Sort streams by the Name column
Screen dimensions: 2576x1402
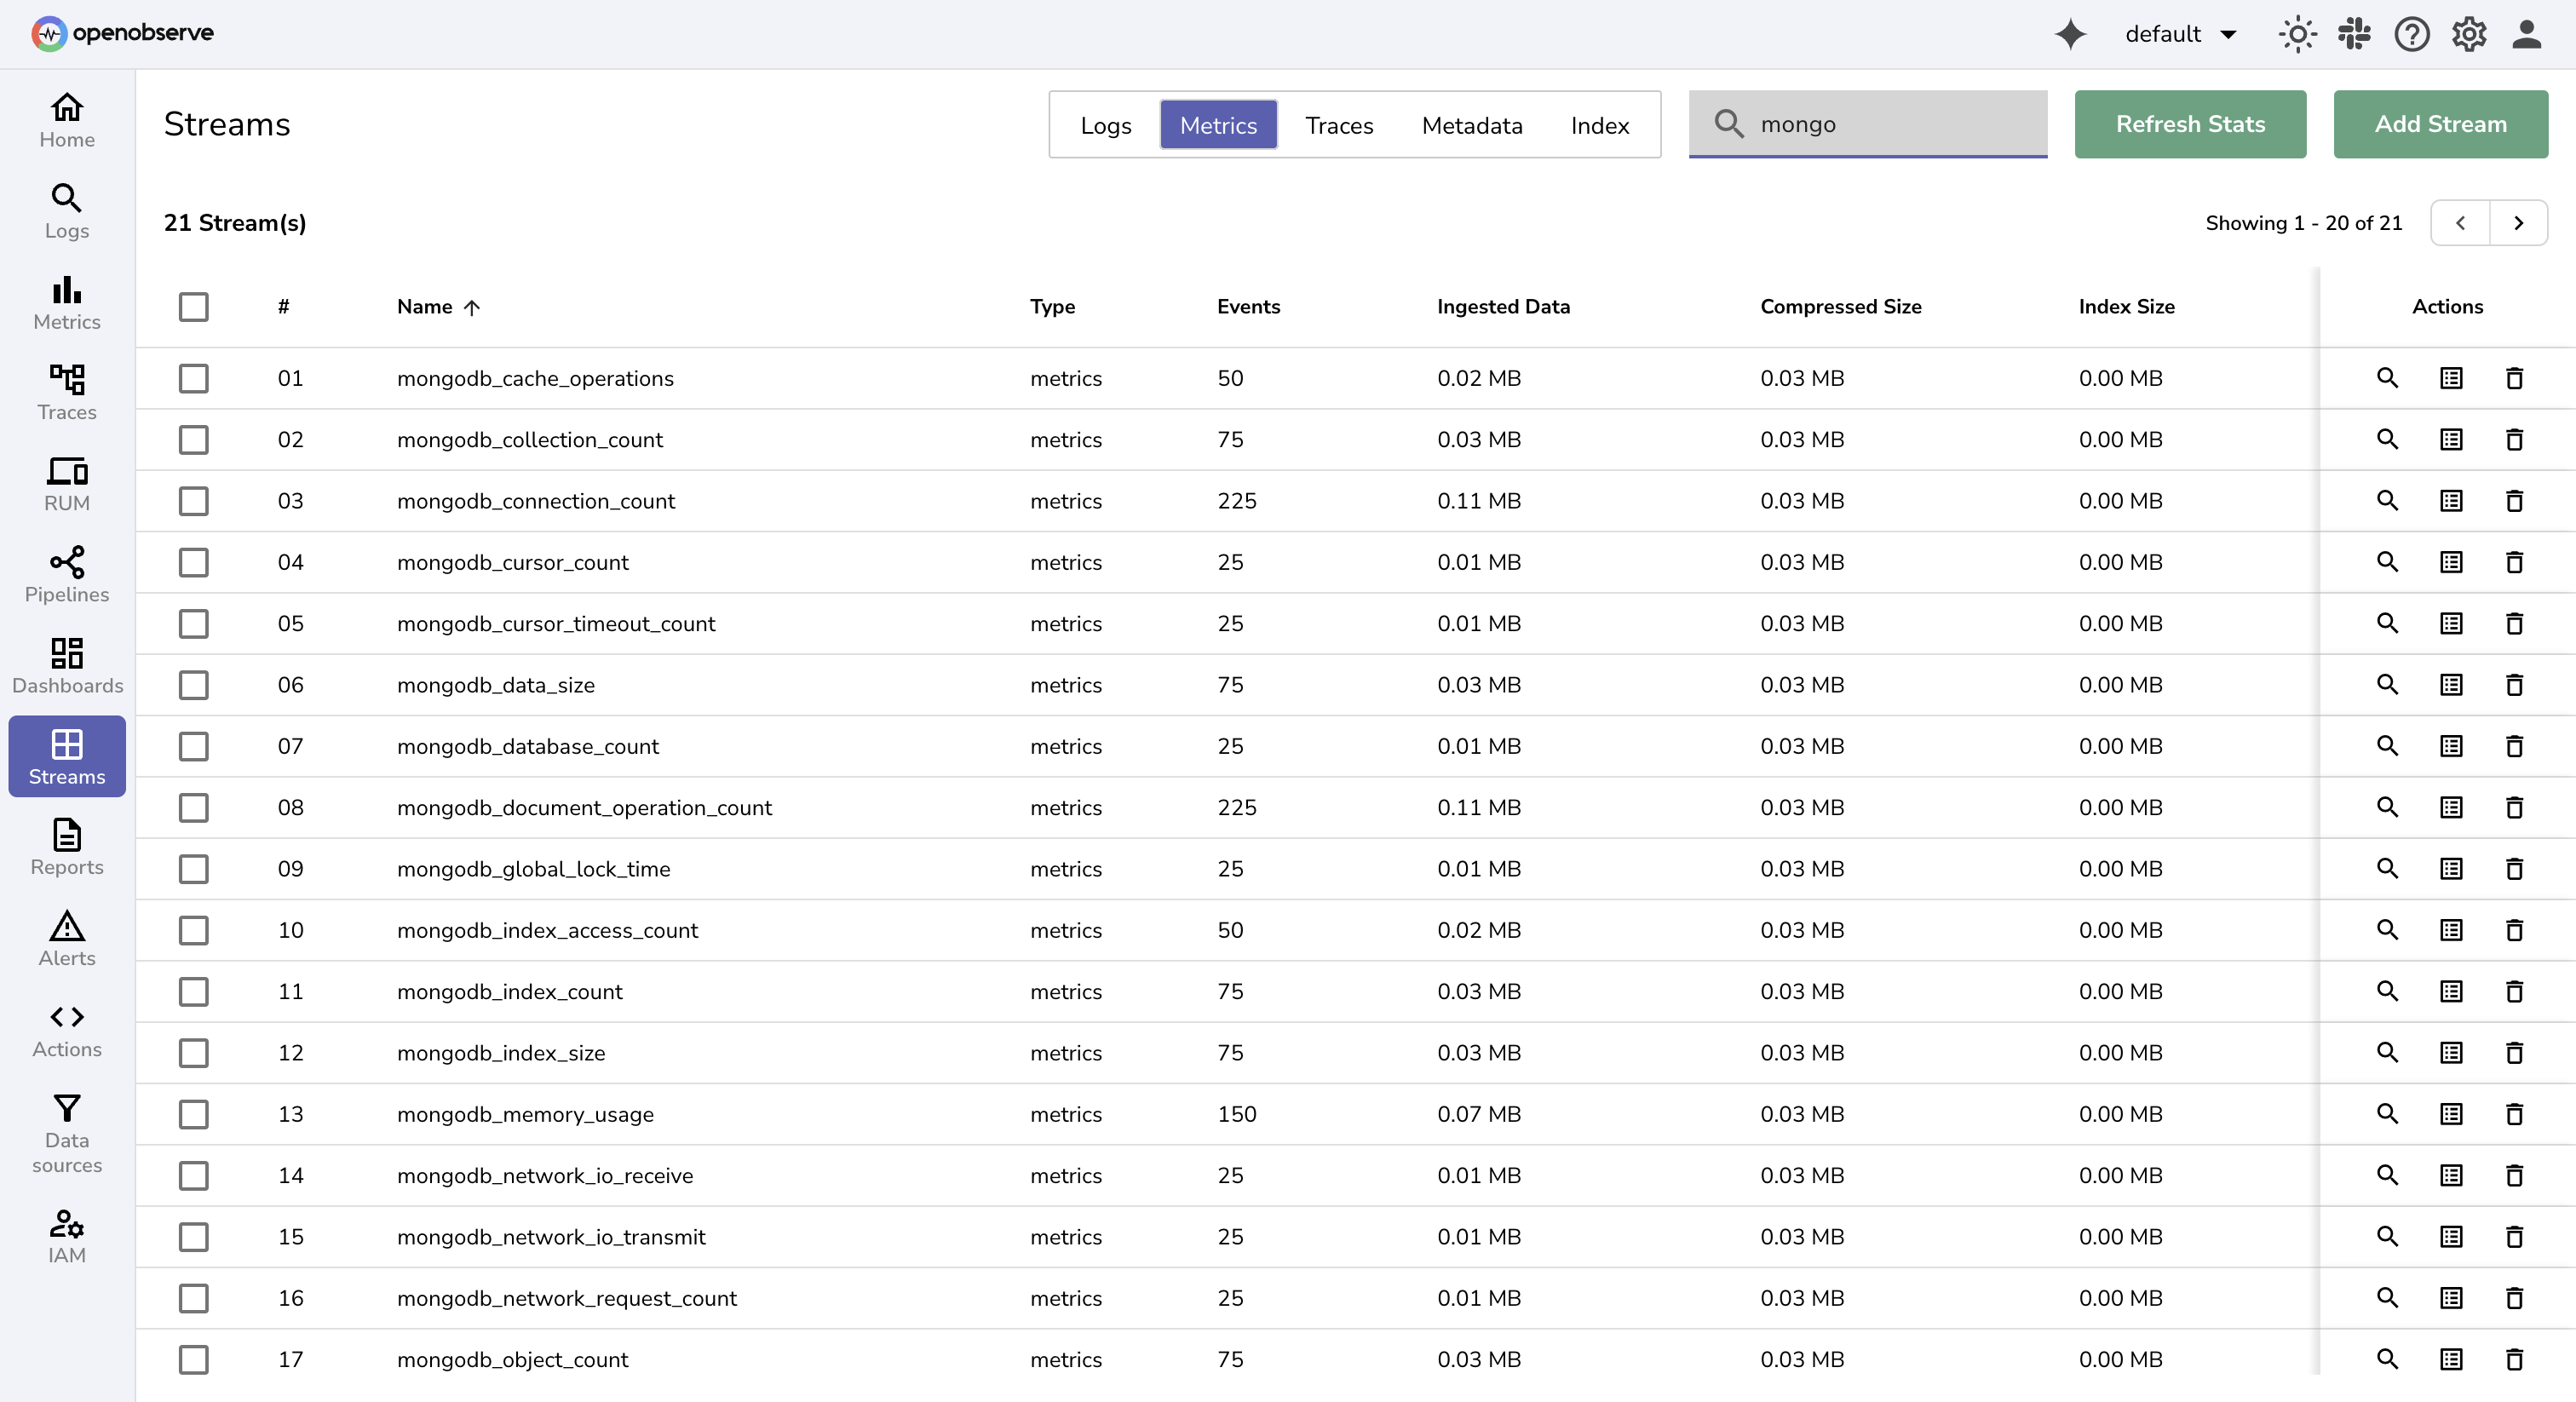tap(437, 307)
